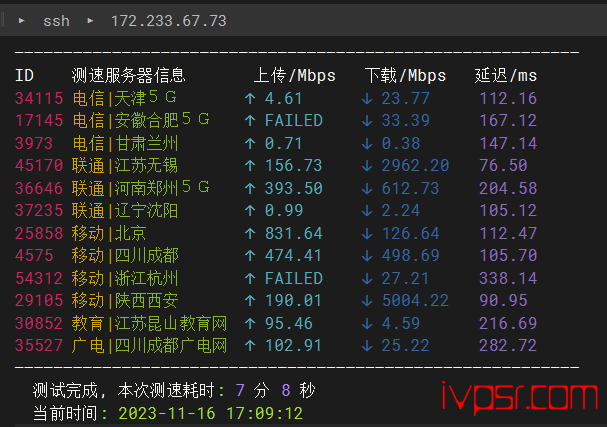Click the timestamp 2023-11-16 17:09:12
The height and width of the screenshot is (427, 607).
coord(210,413)
